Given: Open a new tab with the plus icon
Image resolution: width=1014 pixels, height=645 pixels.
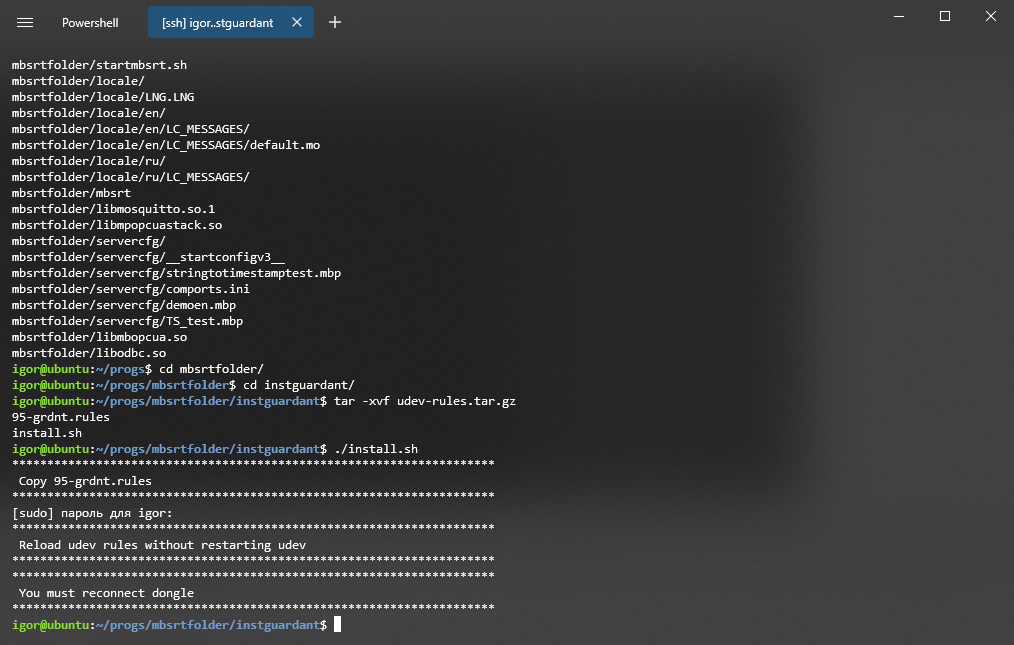Looking at the screenshot, I should click(335, 22).
